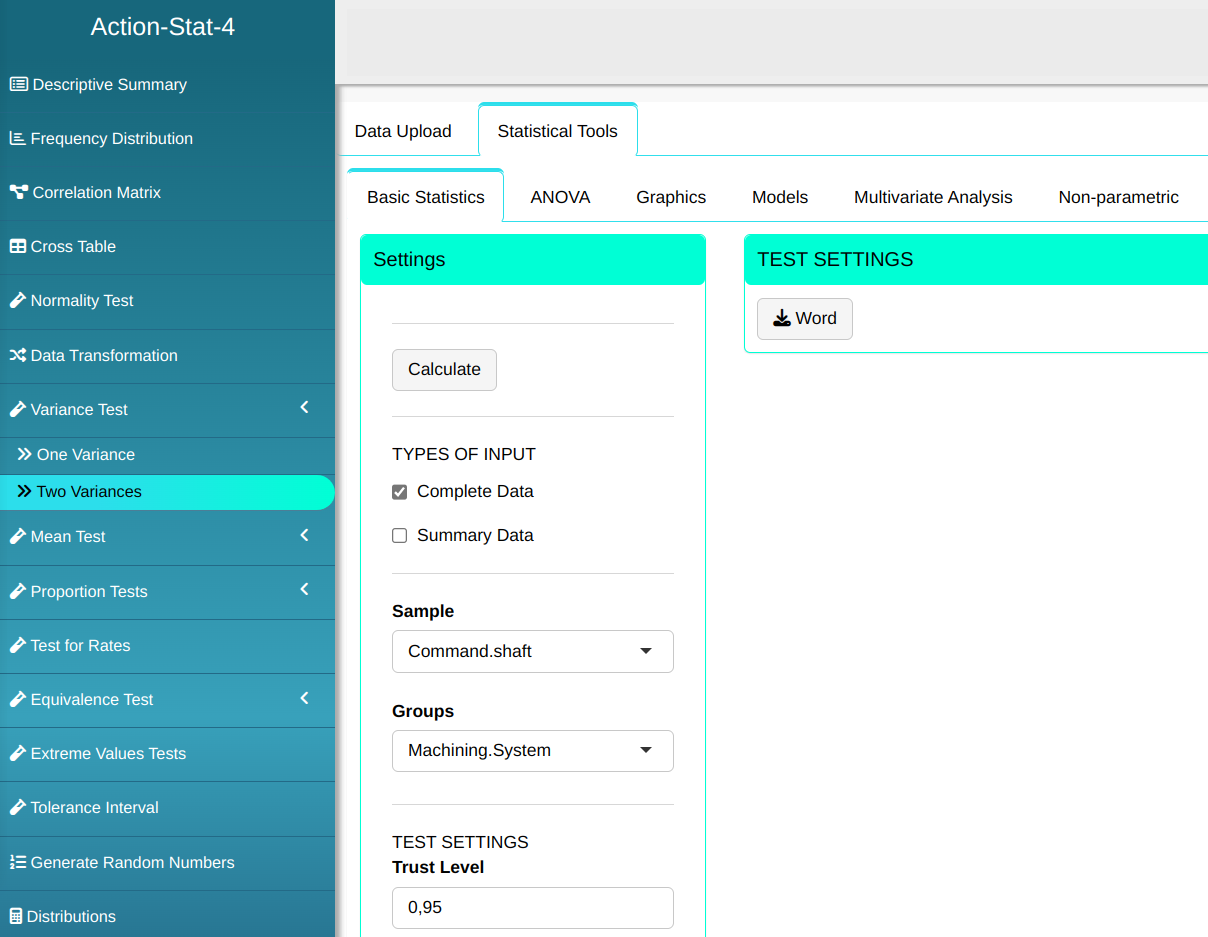This screenshot has height=937, width=1208.
Task: Click the Distributions calculator icon
Action: coord(16,917)
